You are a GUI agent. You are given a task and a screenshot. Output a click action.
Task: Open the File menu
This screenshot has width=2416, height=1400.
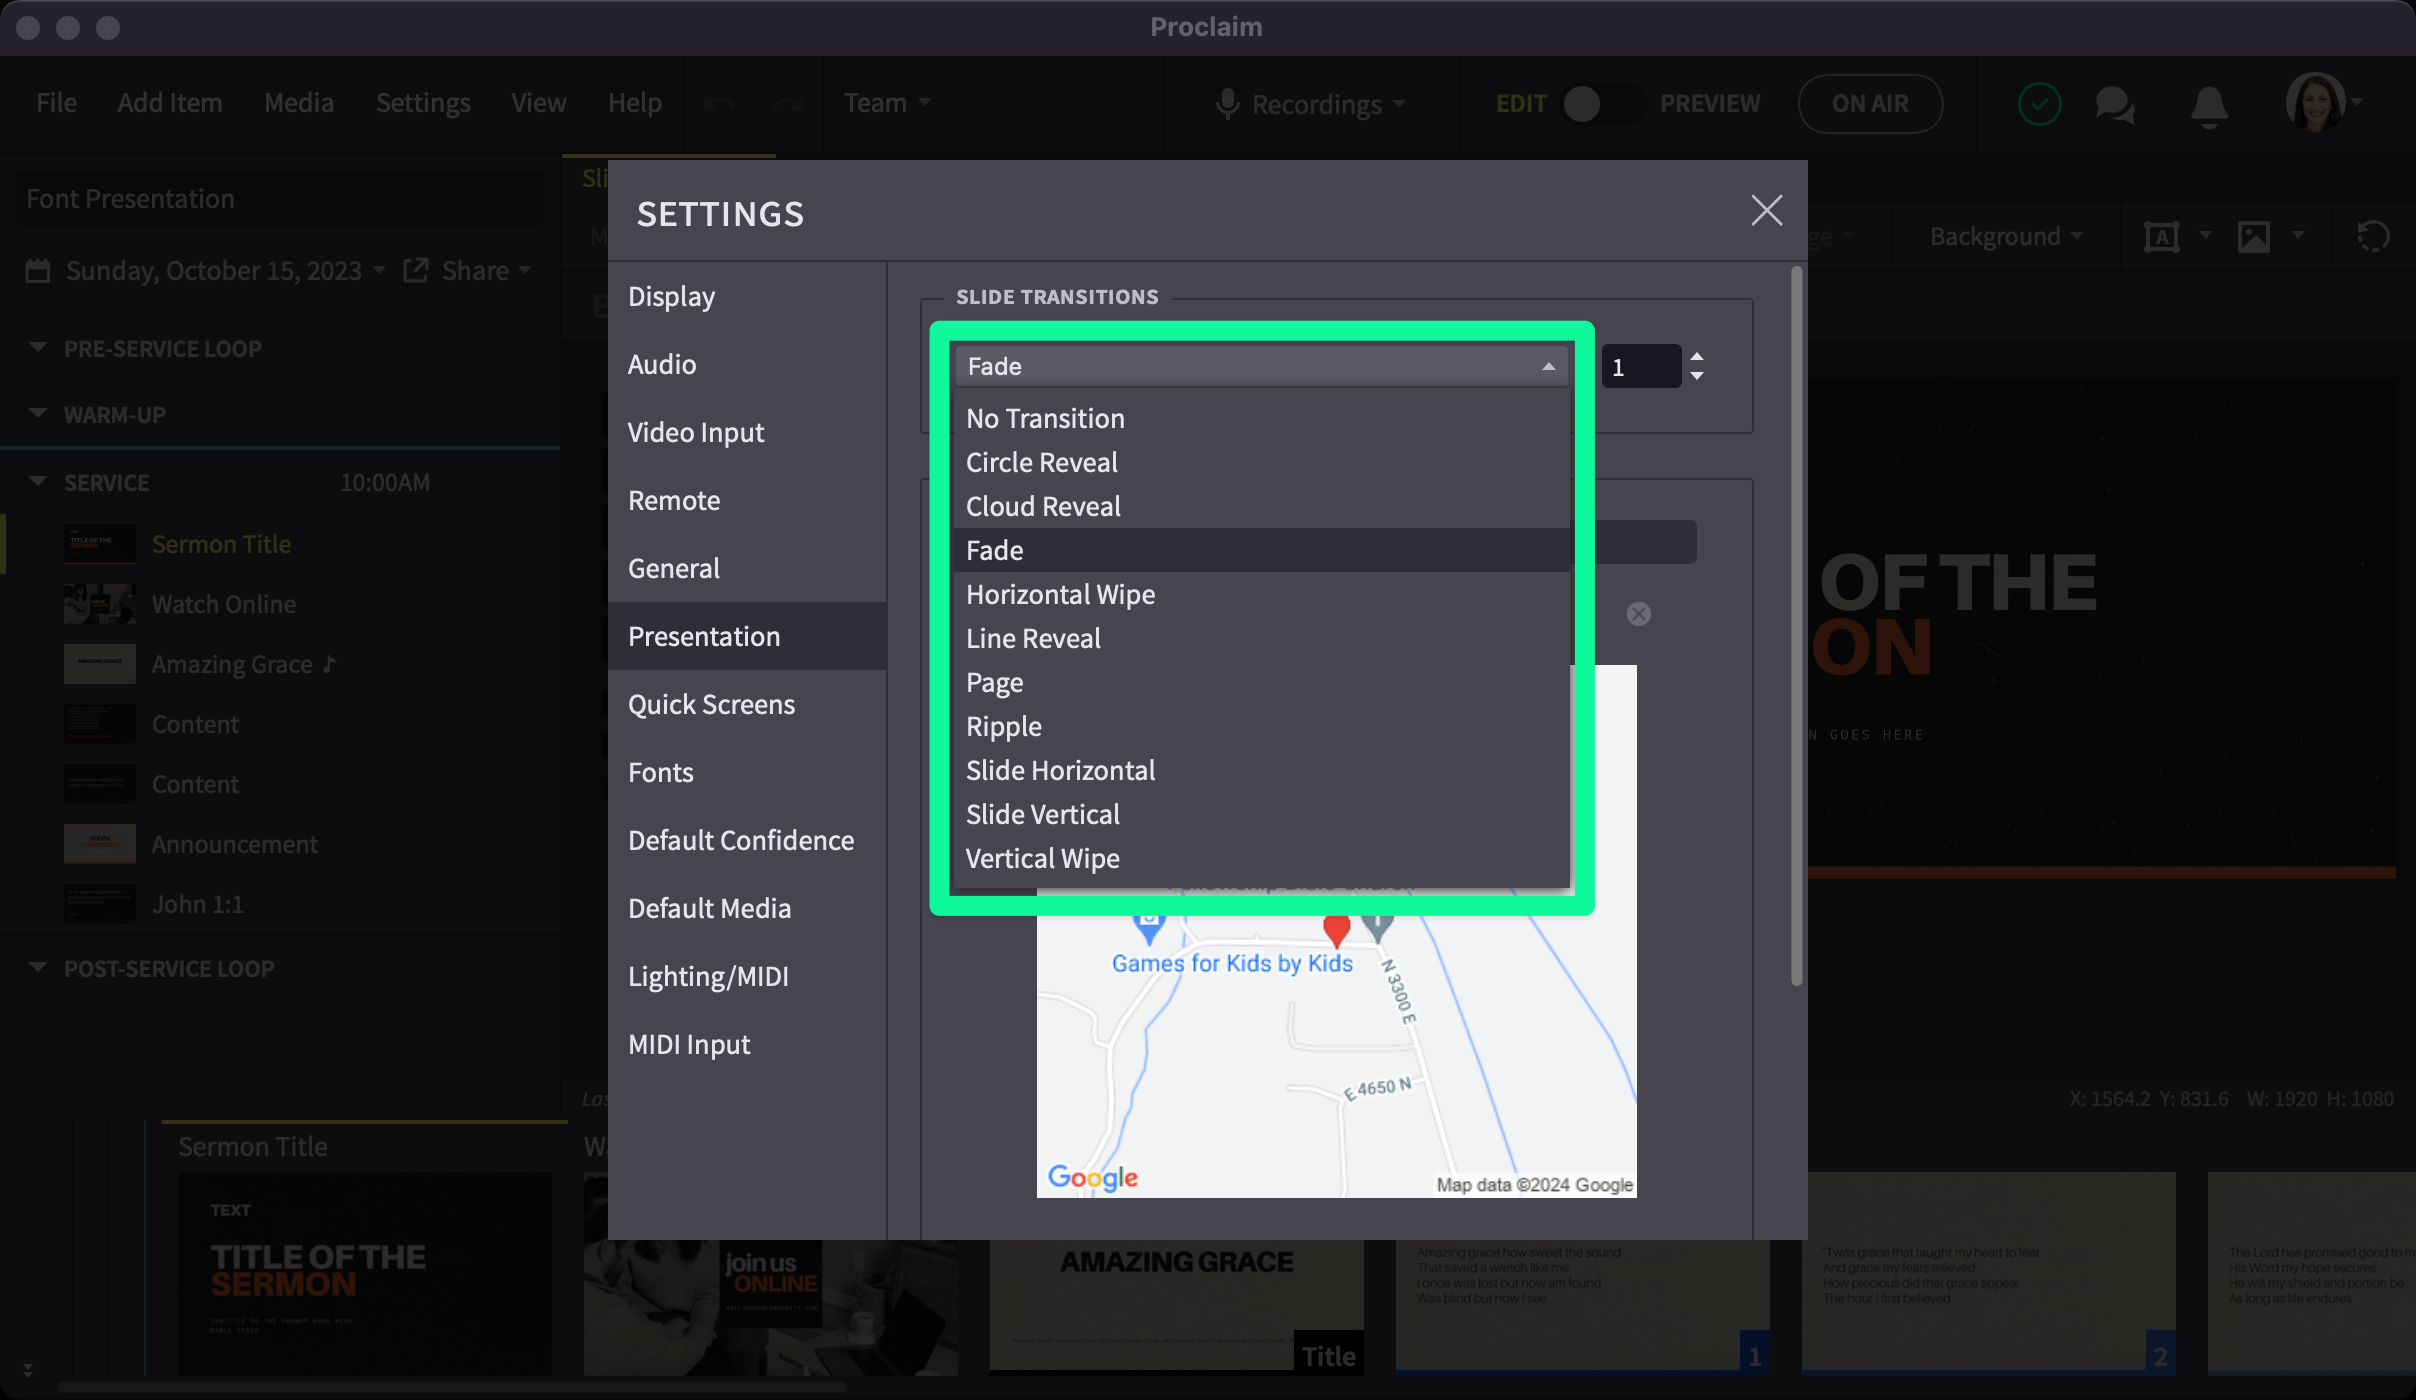pyautogui.click(x=56, y=103)
